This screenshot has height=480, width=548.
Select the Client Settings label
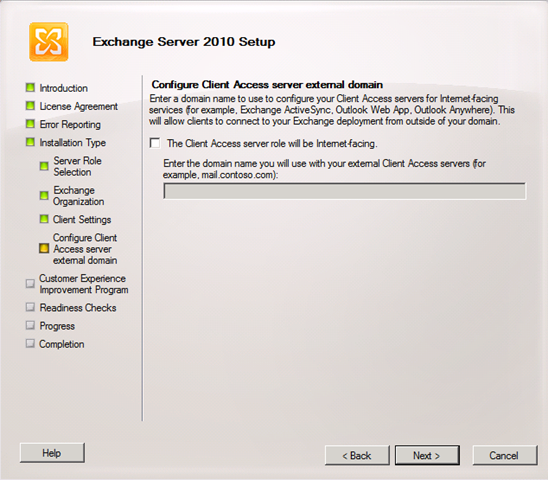click(82, 220)
